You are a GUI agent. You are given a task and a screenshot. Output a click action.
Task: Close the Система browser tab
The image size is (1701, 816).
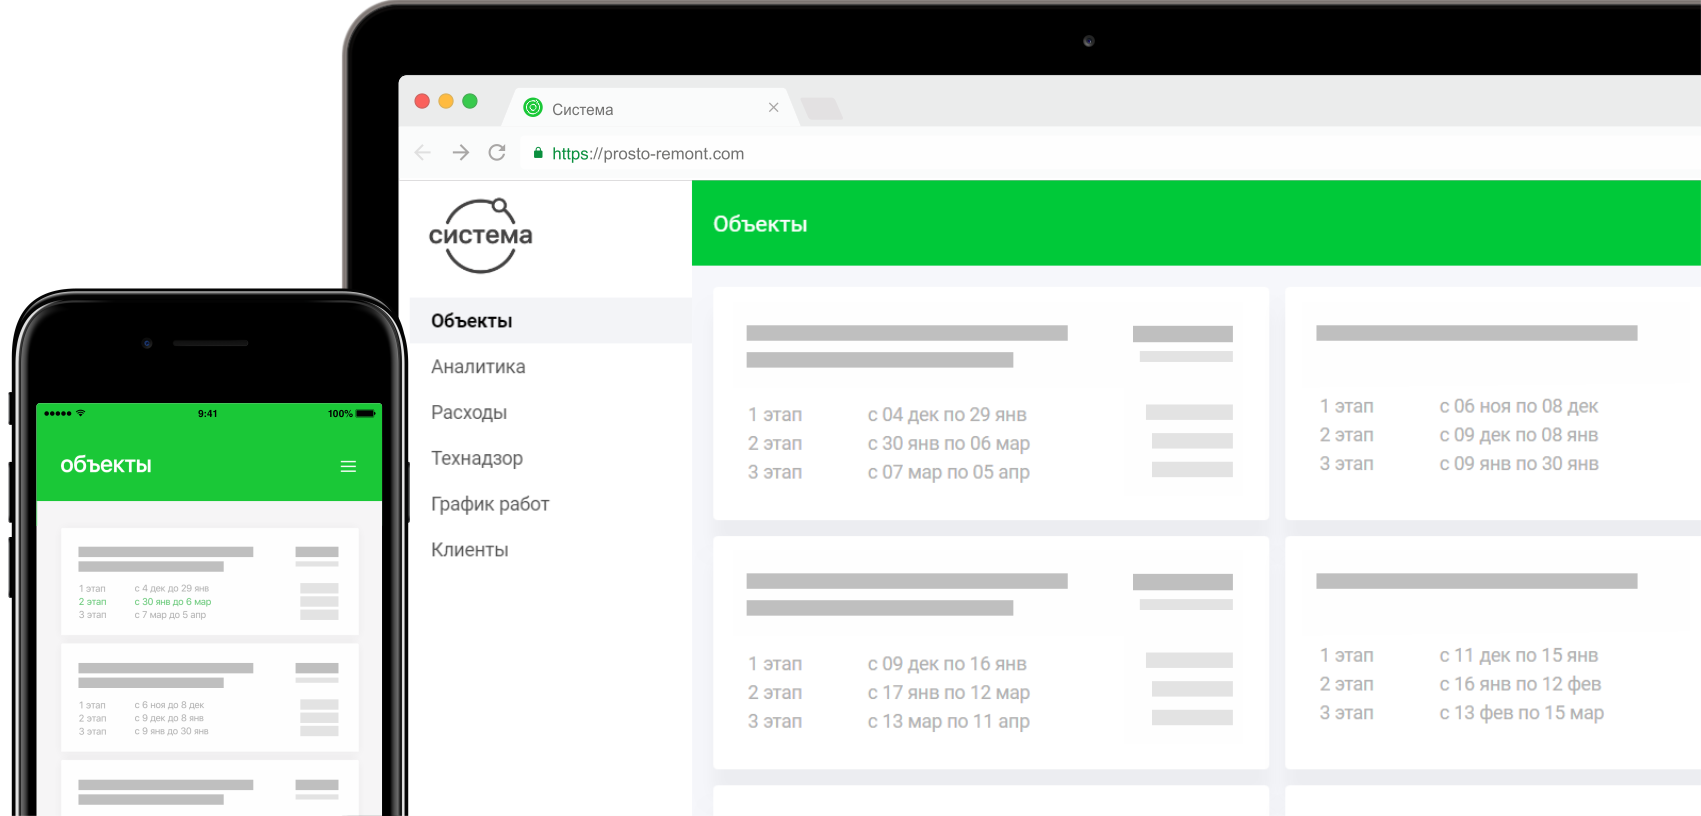point(773,107)
